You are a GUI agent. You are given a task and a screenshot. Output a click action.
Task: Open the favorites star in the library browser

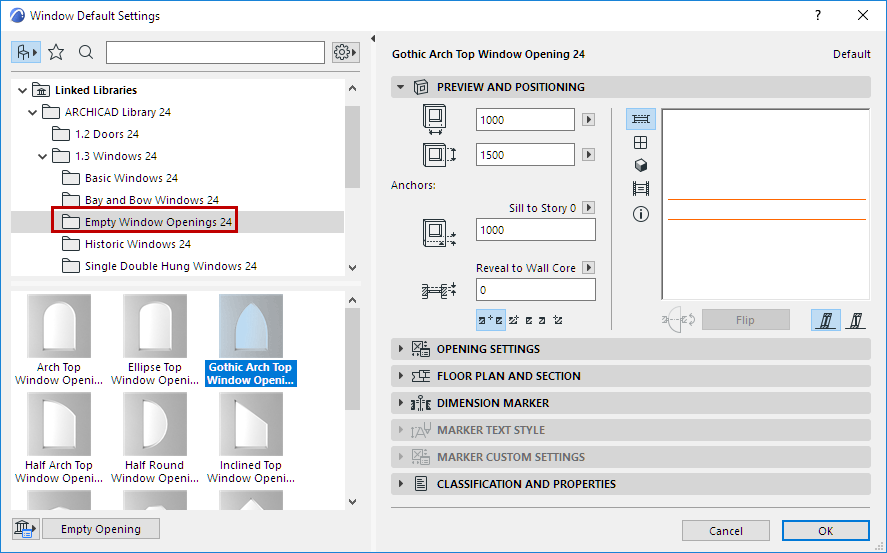56,52
